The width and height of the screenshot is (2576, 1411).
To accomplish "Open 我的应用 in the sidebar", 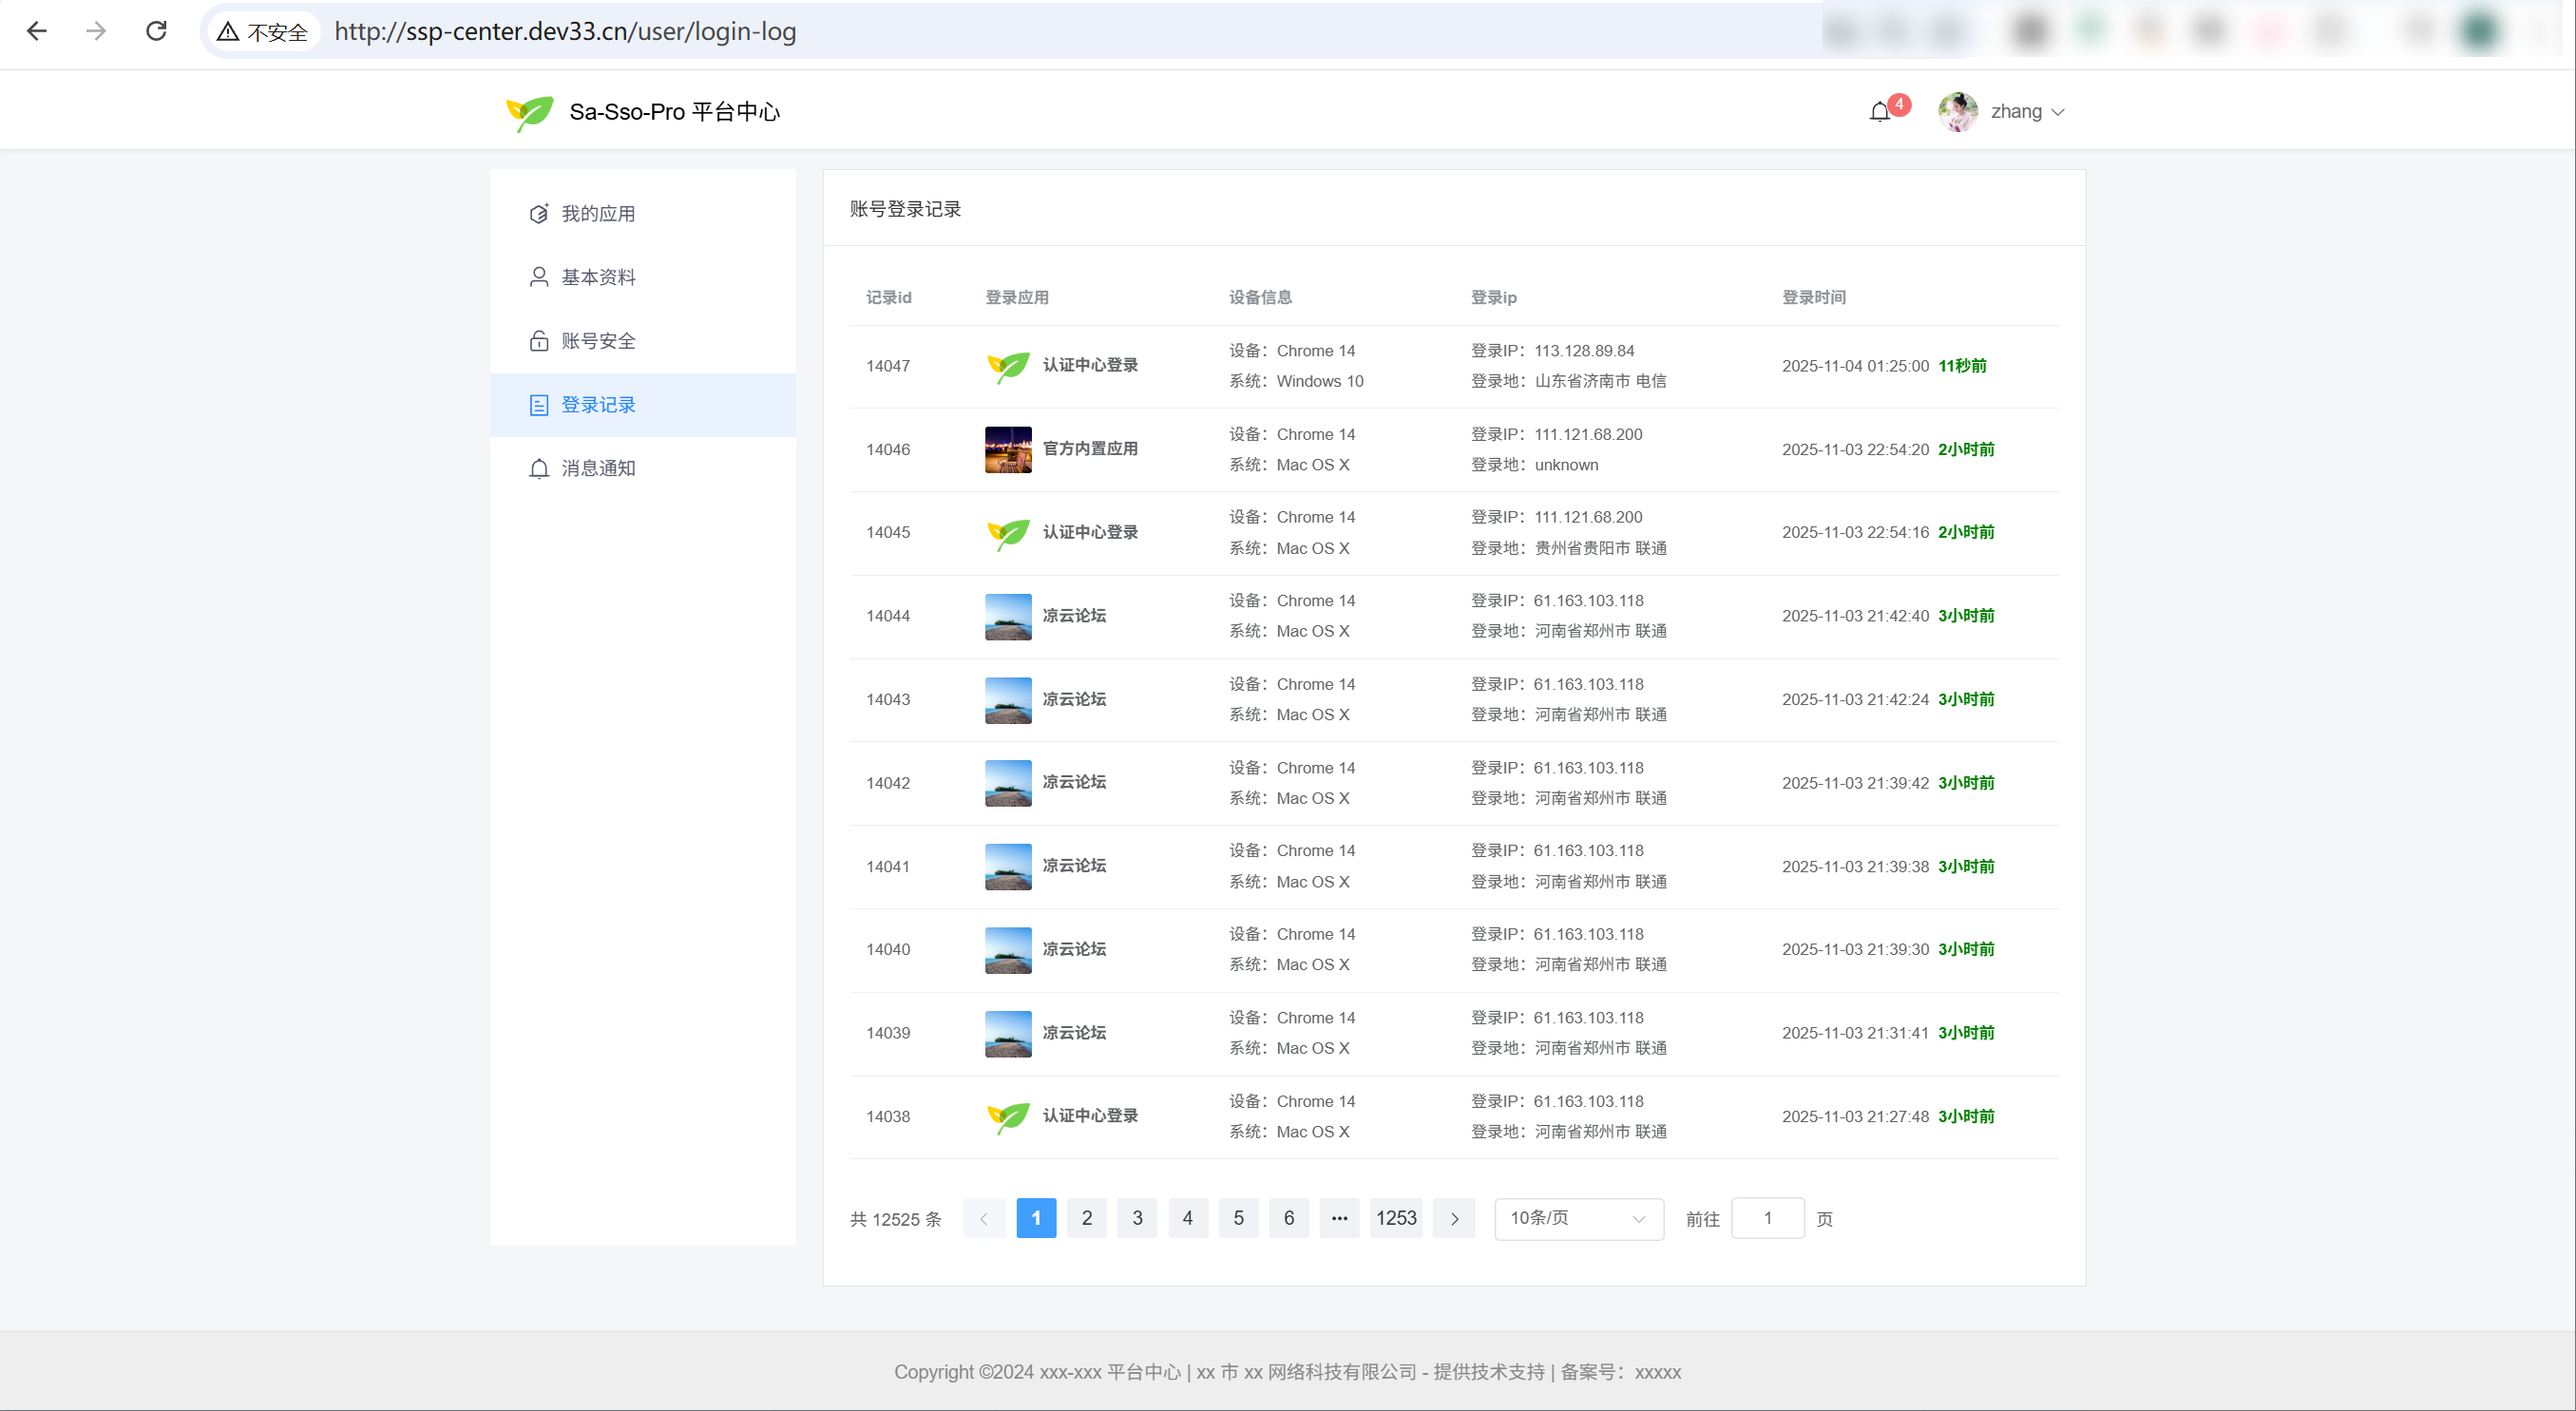I will point(598,214).
